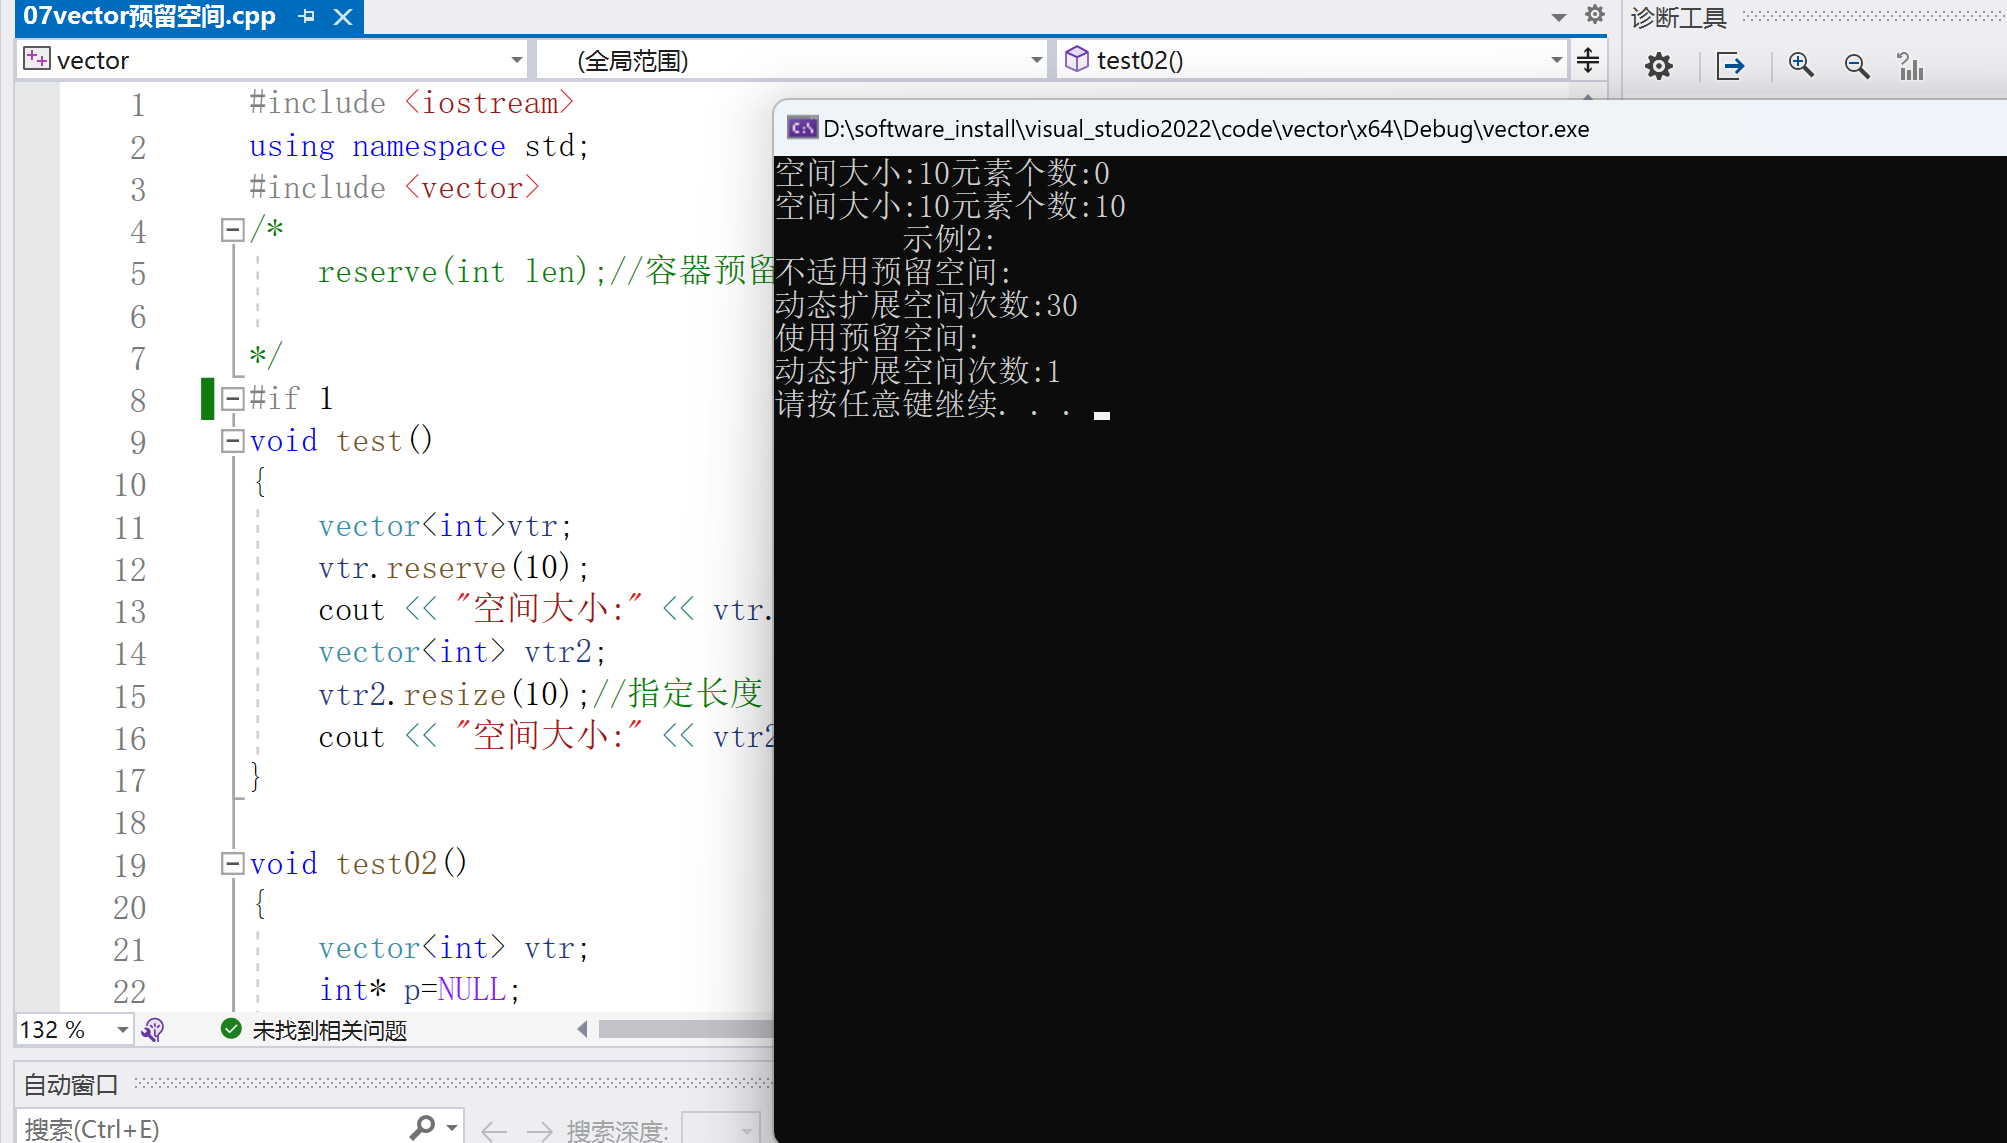Click the code cleanup brush icon
Viewport: 2007px width, 1143px height.
[x=153, y=1030]
